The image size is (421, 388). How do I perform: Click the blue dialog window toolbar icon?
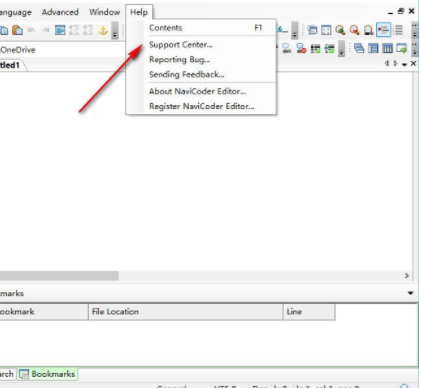pyautogui.click(x=60, y=30)
